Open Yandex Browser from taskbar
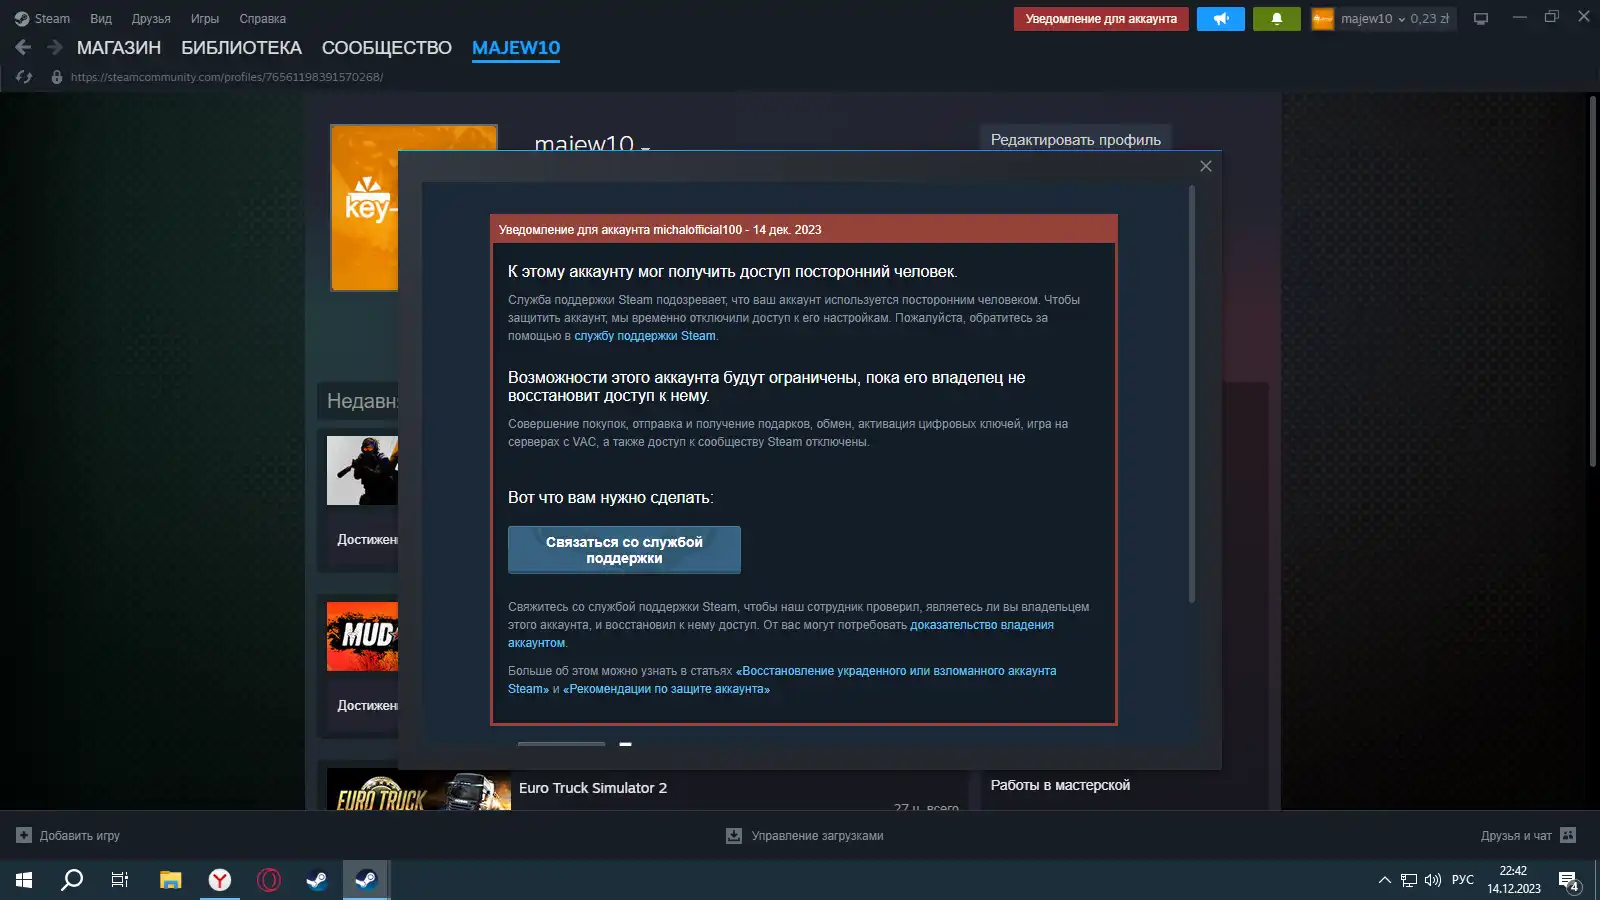This screenshot has width=1600, height=900. click(x=220, y=880)
